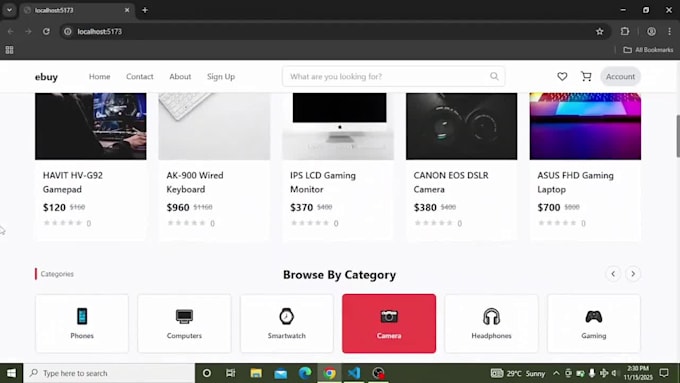This screenshot has width=680, height=383.
Task: Click the star rating under HAVIT gamepad
Action: tap(62, 223)
